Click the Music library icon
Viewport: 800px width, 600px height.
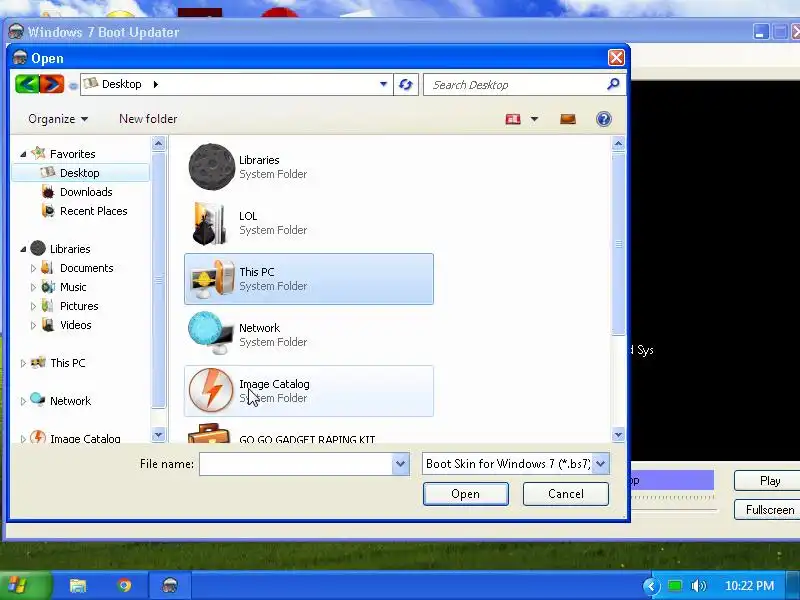click(48, 287)
